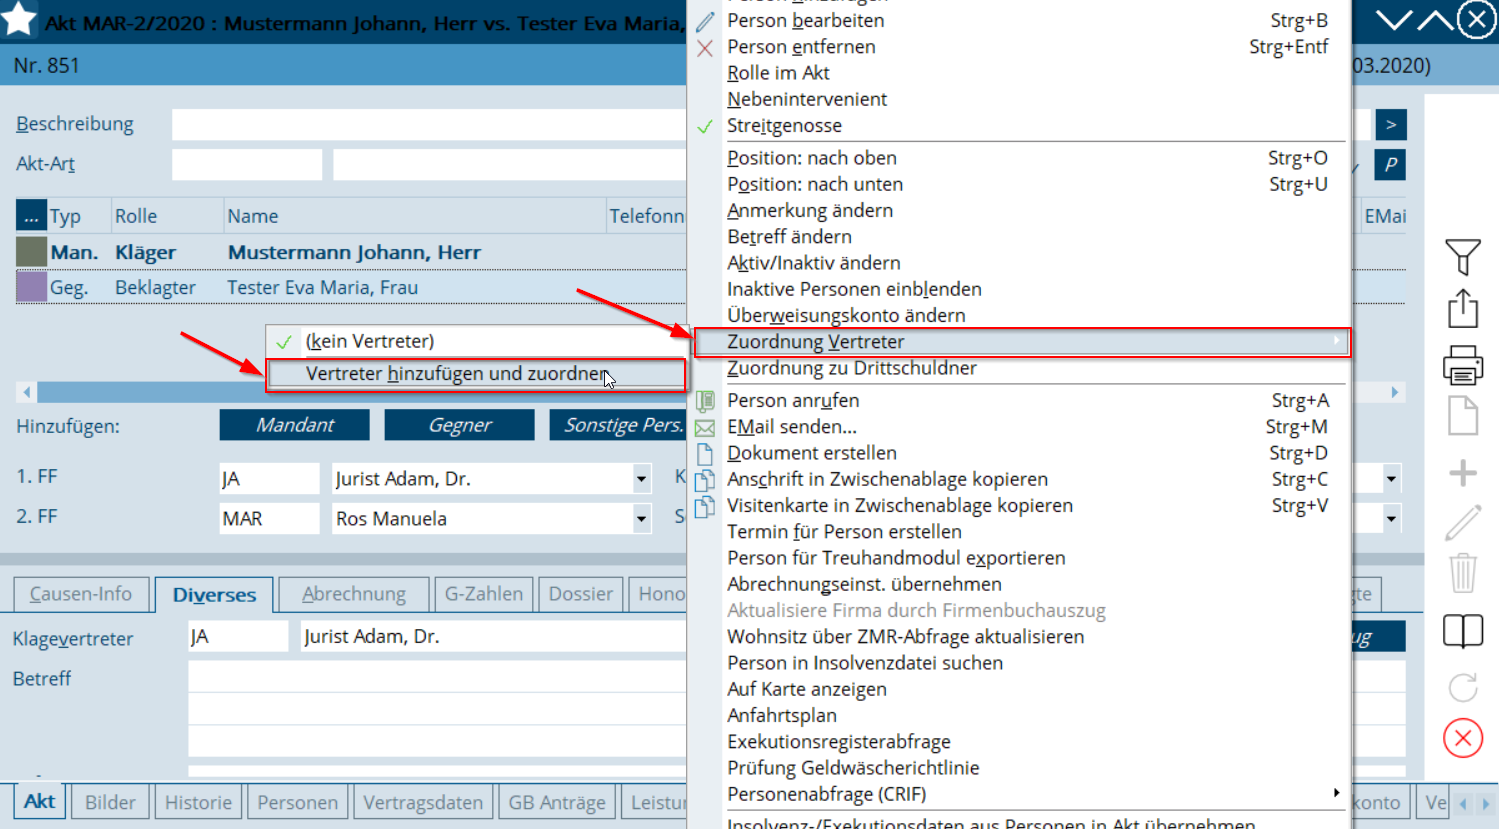
Task: Click the red circled X cancel icon
Action: coord(1462,738)
